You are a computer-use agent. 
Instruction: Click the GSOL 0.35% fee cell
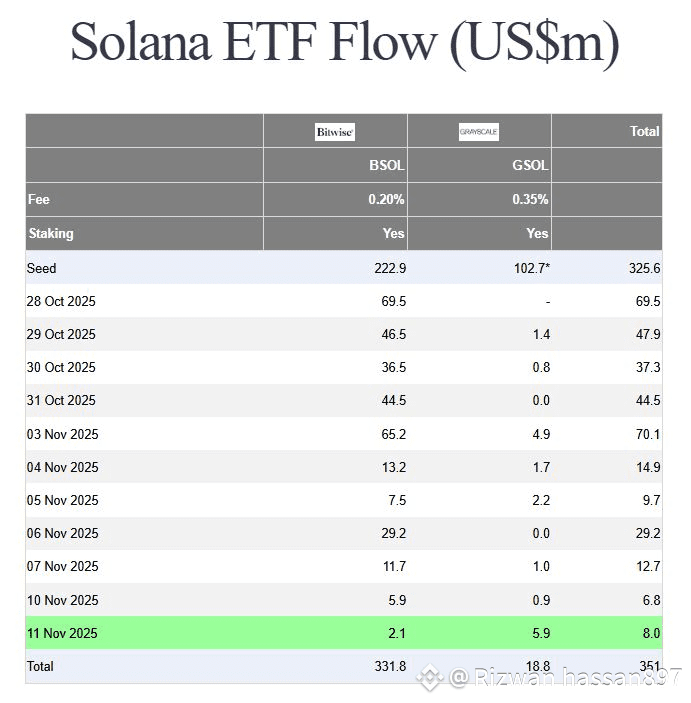[x=530, y=199]
